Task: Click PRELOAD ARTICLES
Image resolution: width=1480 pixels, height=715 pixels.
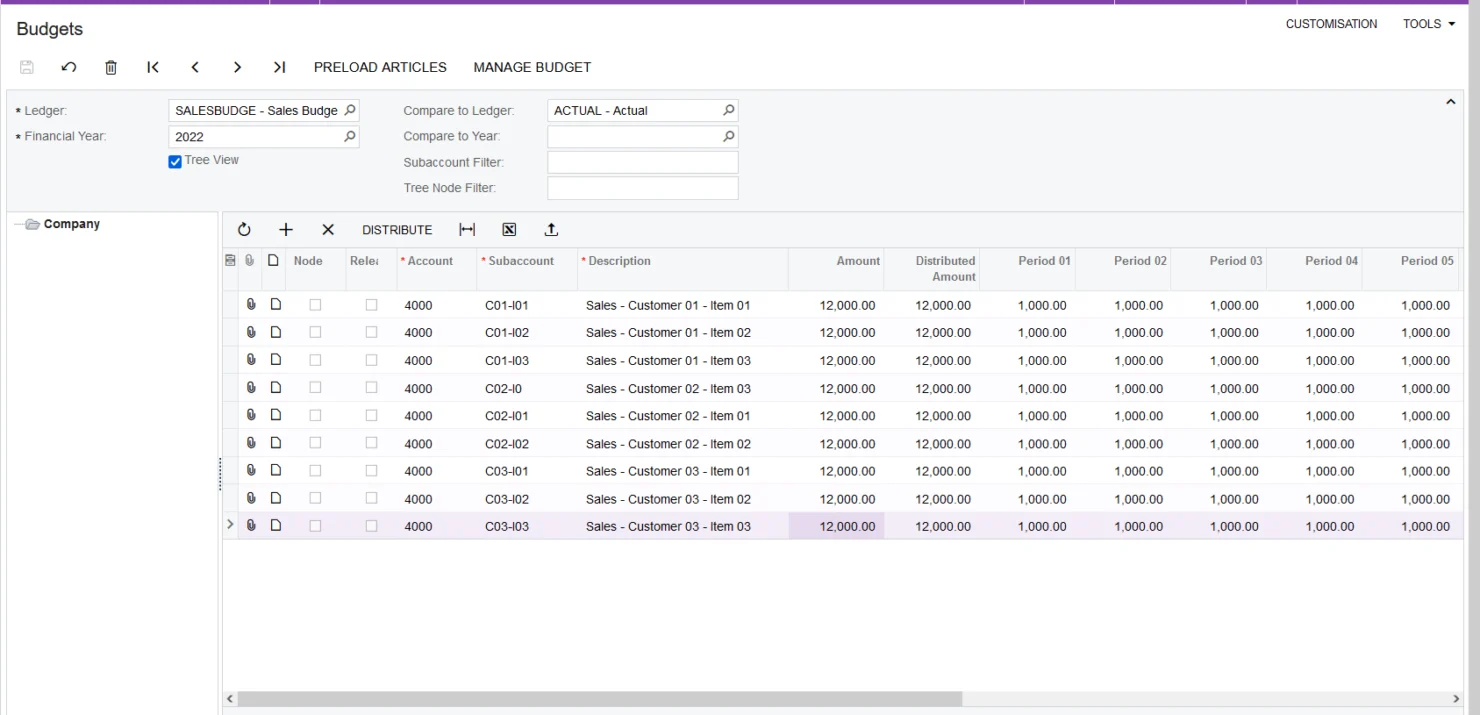Action: (x=380, y=67)
